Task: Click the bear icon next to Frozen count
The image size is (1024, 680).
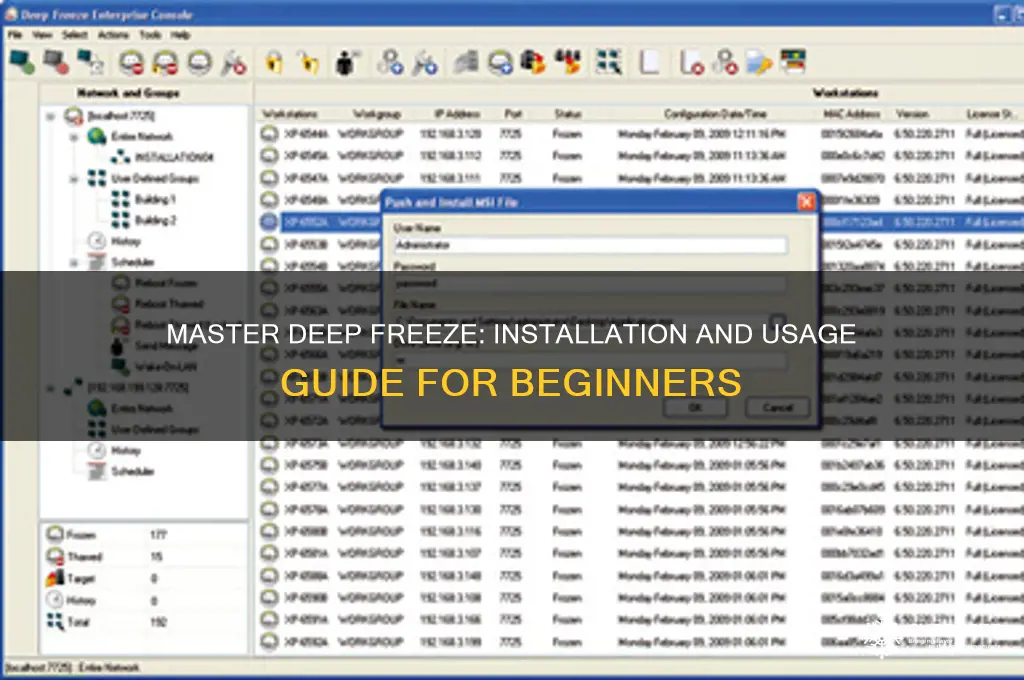Action: [x=54, y=534]
